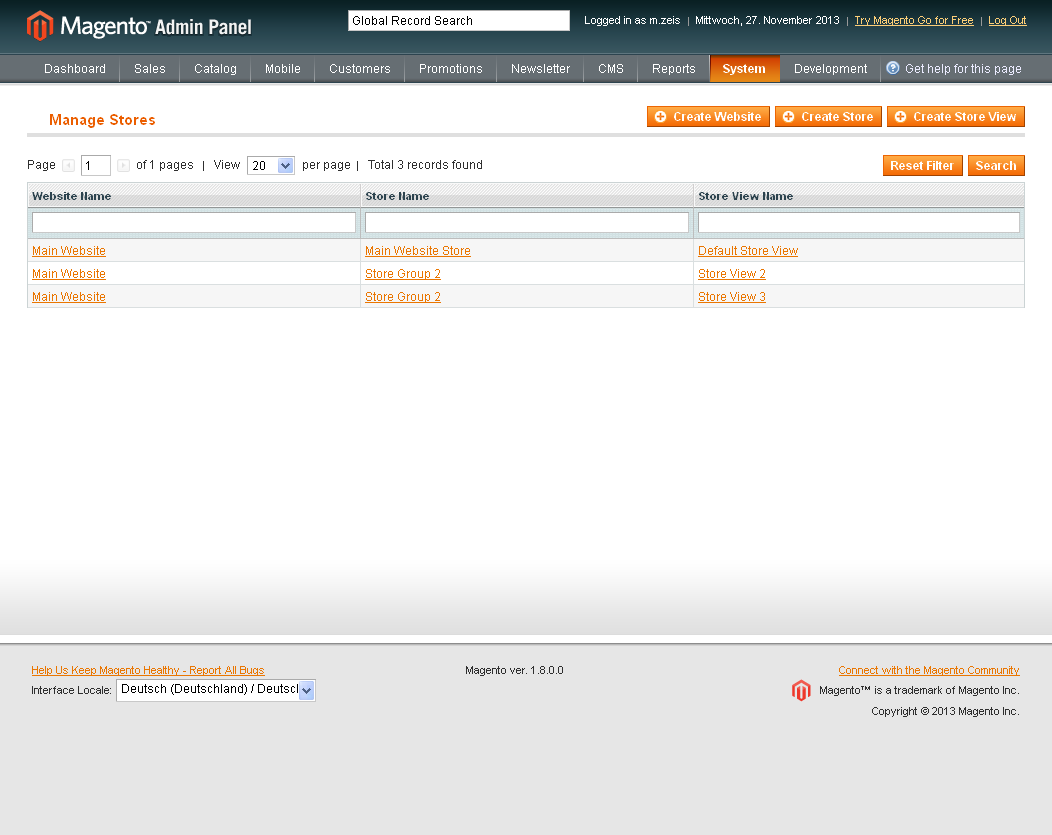Screen dimensions: 1052x835
Task: Focus the Global Record Search field
Action: point(459,21)
